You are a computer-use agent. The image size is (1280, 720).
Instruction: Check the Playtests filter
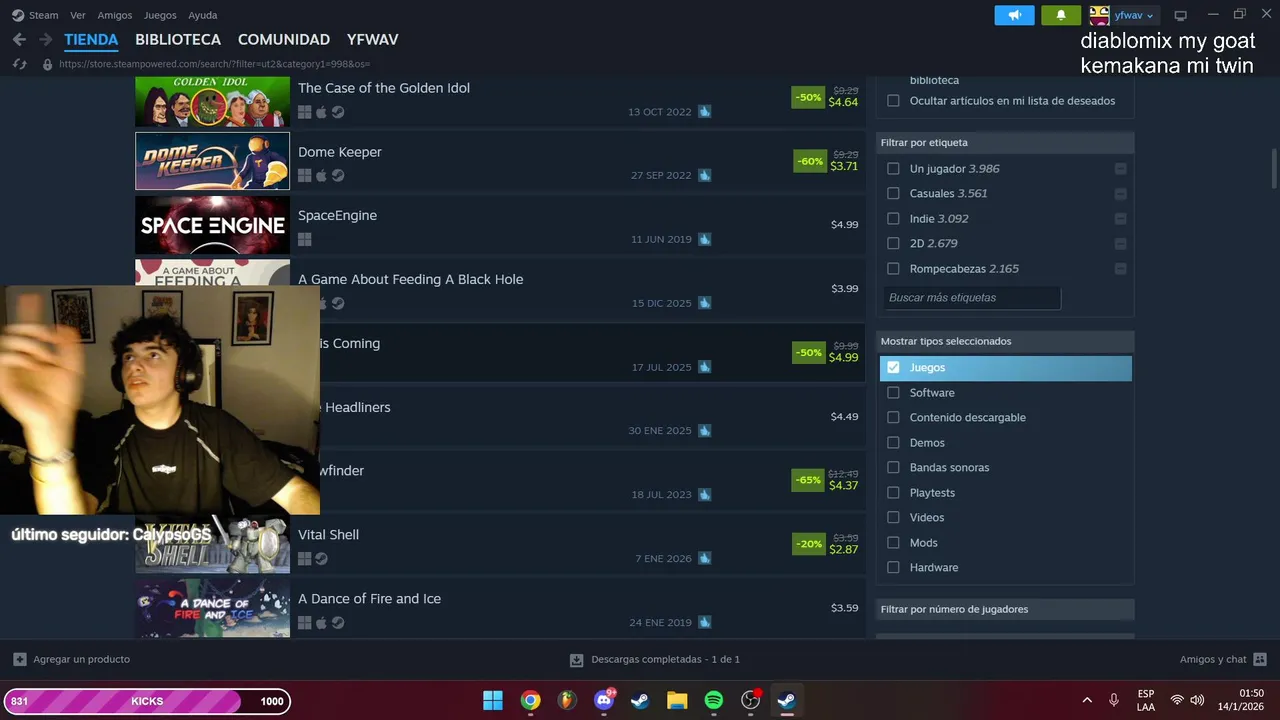point(894,493)
